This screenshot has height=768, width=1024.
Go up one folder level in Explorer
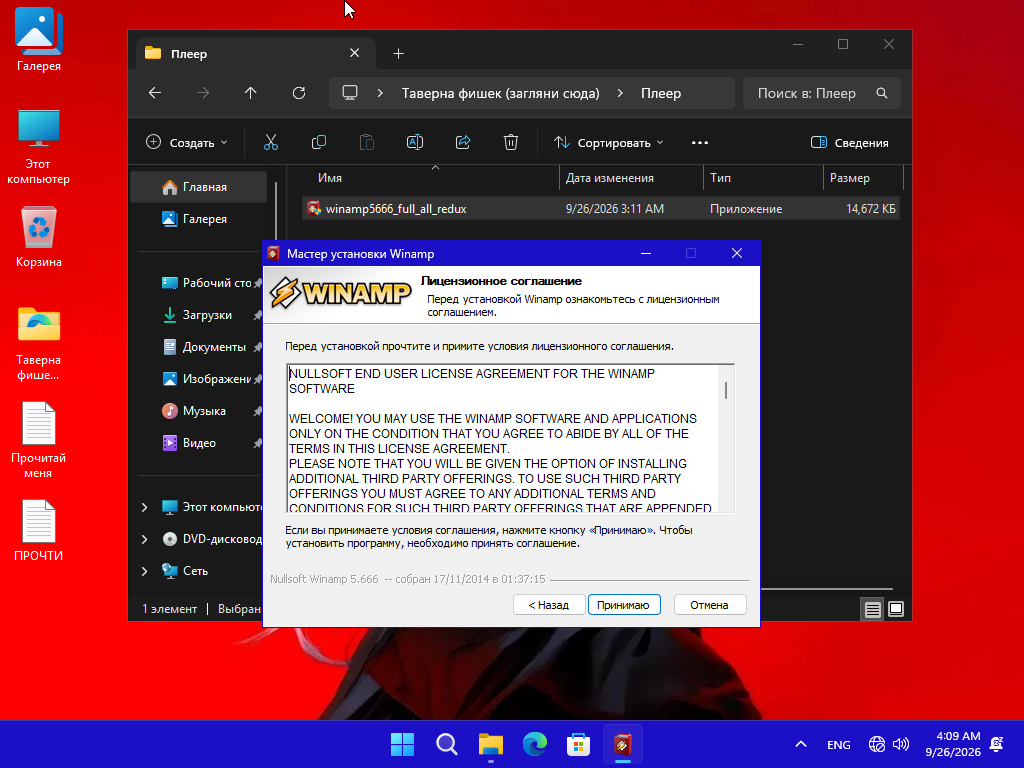251,93
